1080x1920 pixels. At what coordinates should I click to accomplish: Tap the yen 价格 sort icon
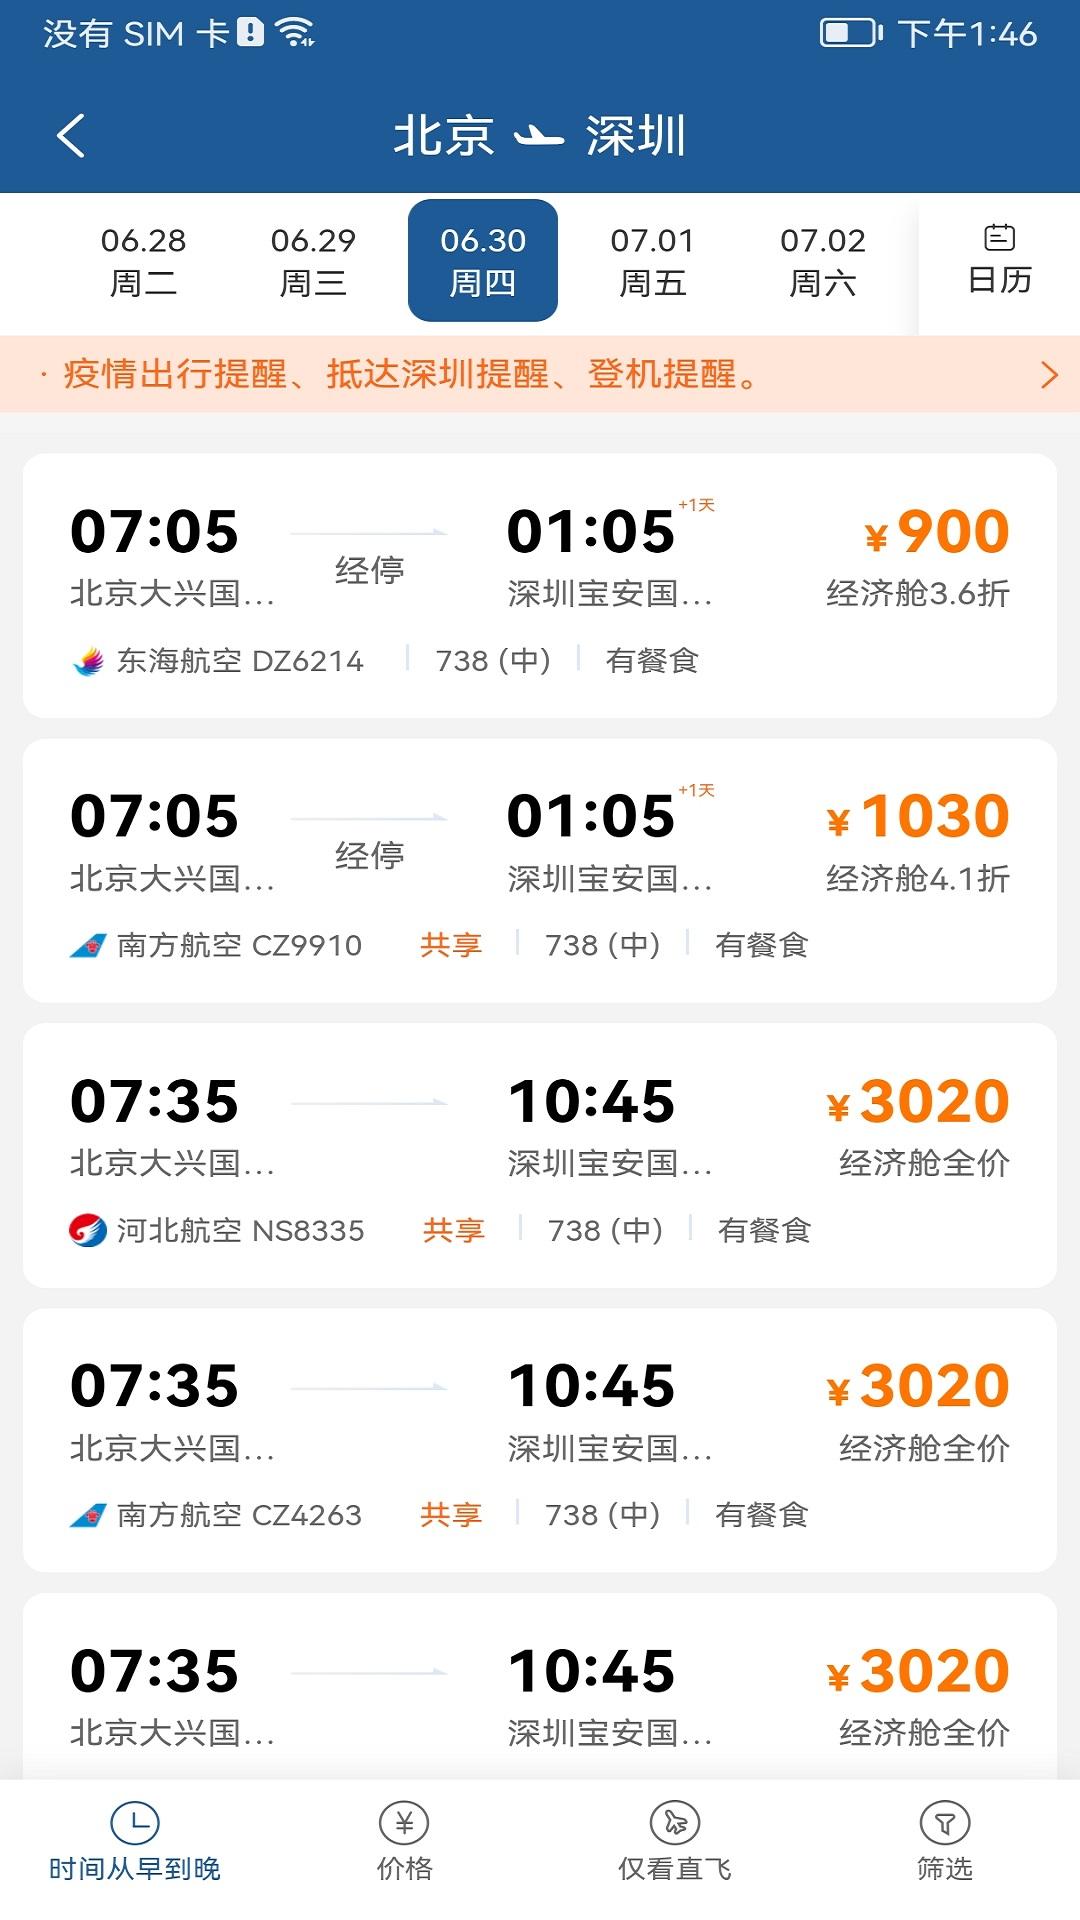point(404,1823)
